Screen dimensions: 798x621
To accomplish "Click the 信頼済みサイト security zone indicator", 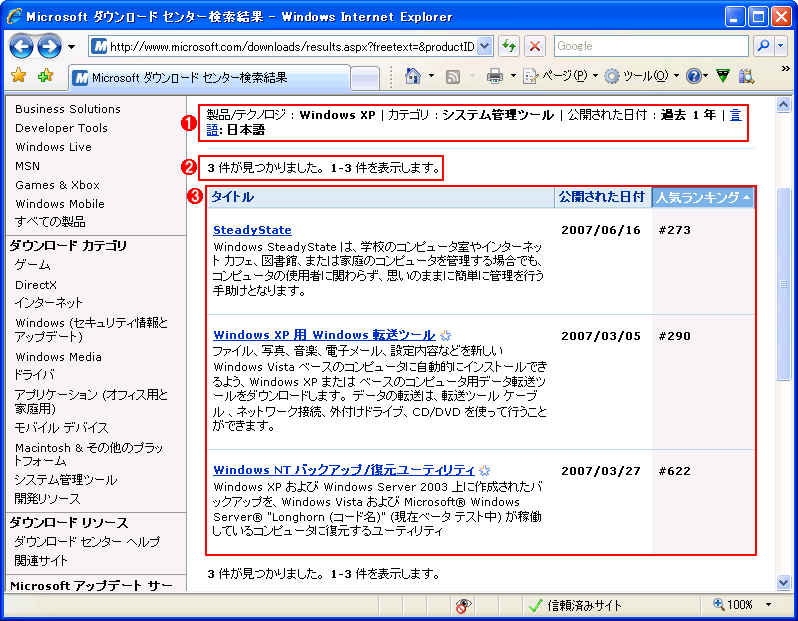I will (576, 605).
